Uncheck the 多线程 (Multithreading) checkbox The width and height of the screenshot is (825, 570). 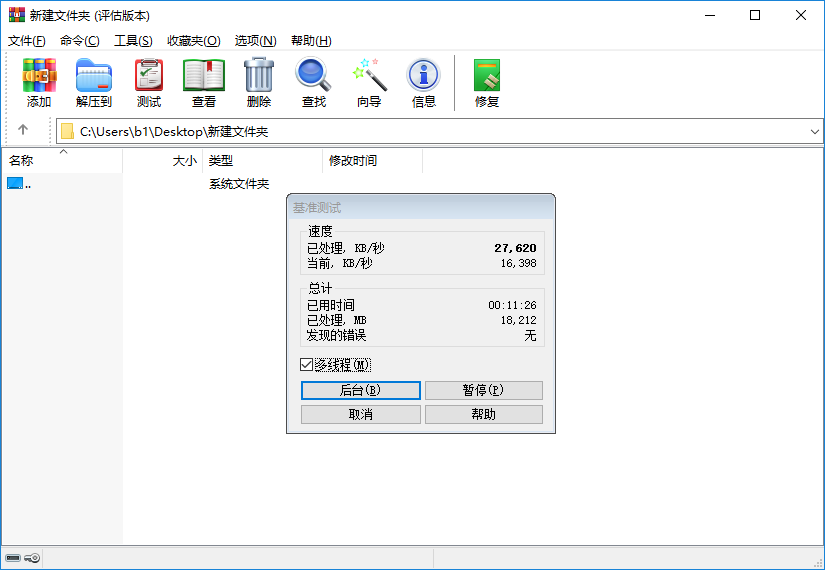click(307, 365)
